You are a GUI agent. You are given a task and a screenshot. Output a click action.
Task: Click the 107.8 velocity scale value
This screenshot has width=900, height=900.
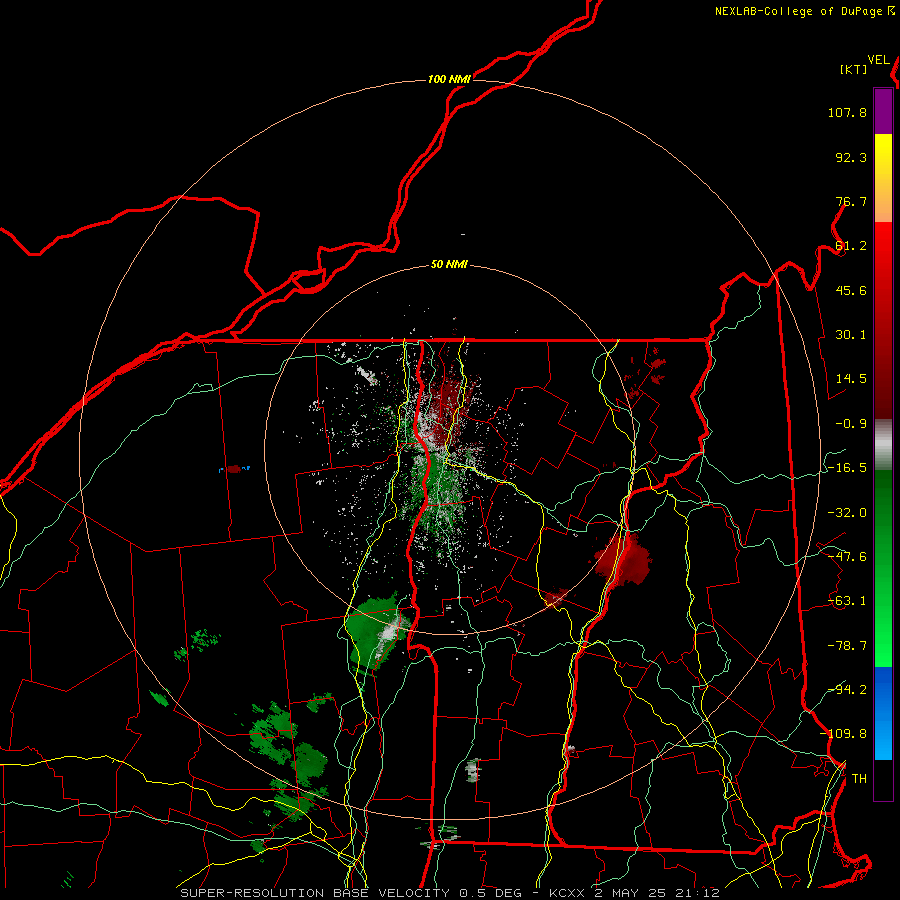pyautogui.click(x=847, y=112)
